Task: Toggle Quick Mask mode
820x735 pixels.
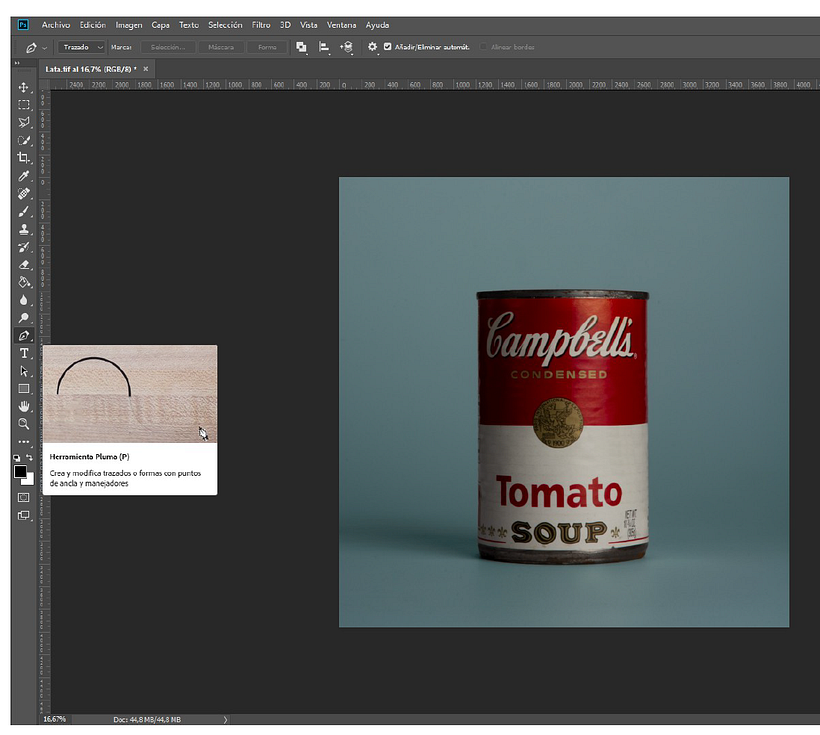Action: [x=24, y=497]
